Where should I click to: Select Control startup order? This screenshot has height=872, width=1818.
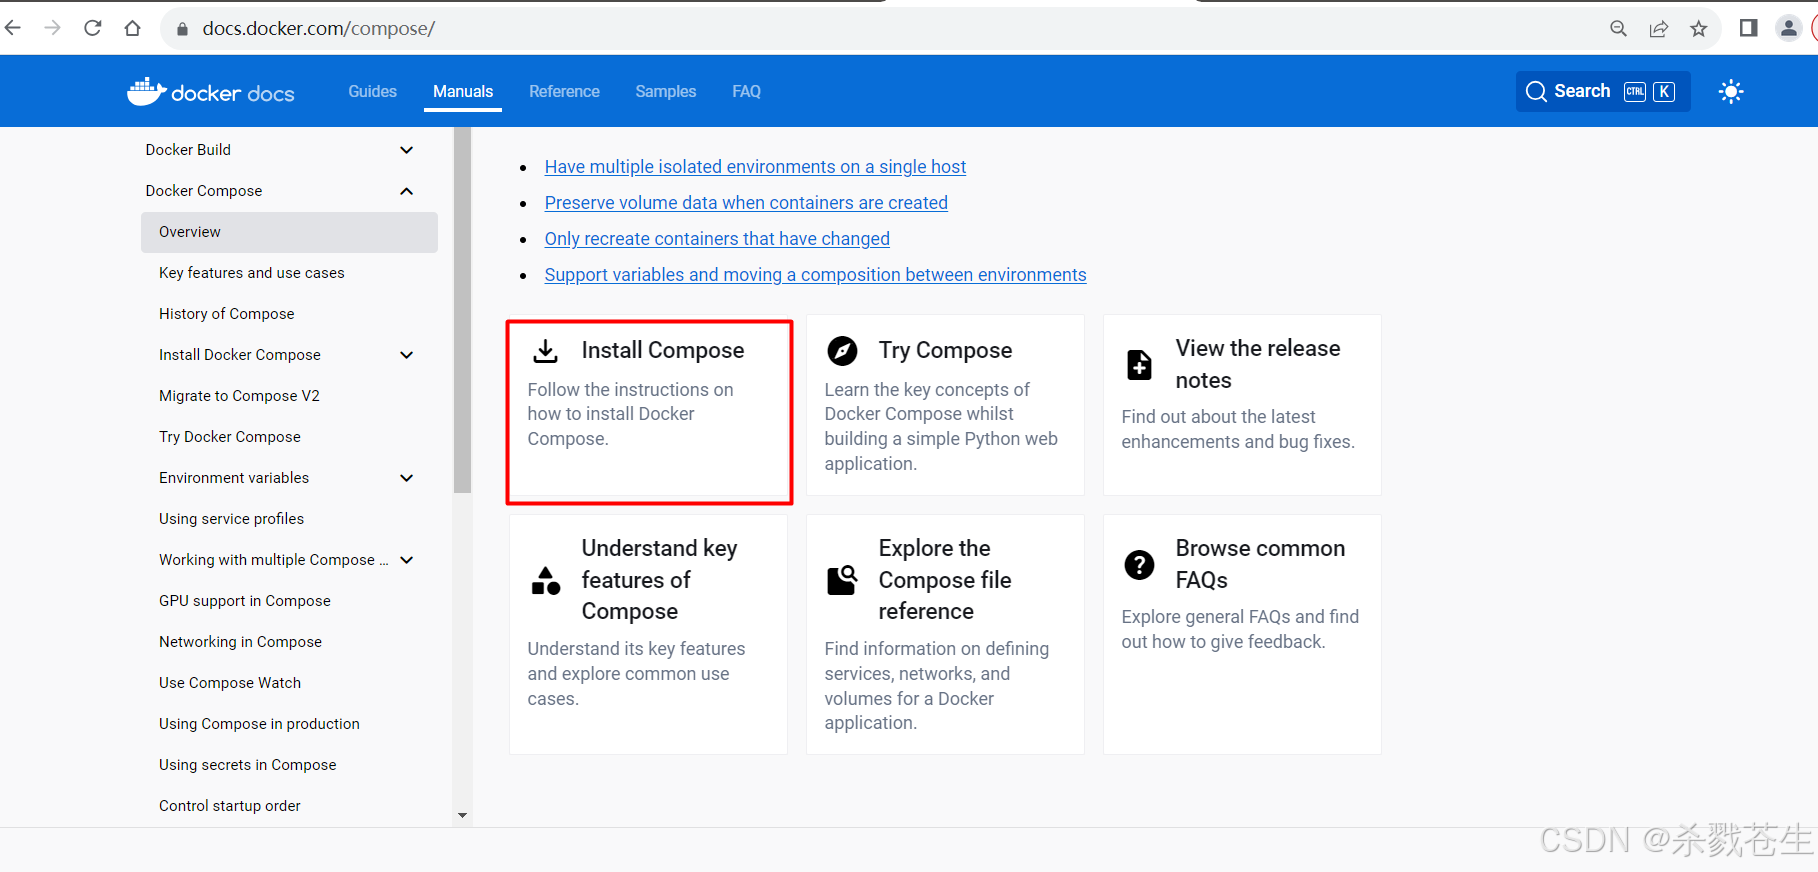(229, 806)
